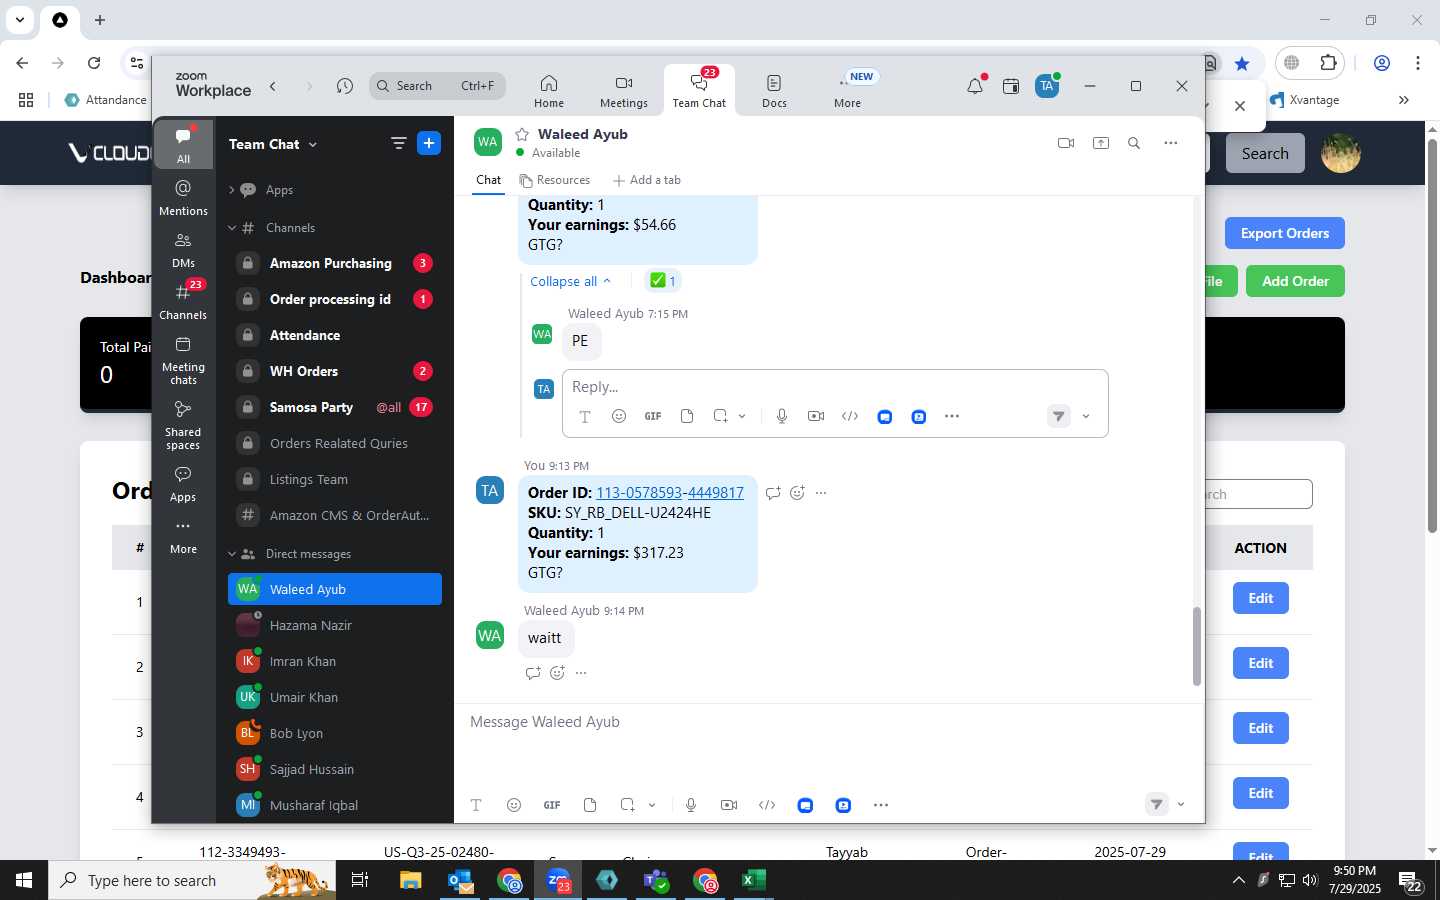
Task: Open Imran Khan direct message
Action: [335, 661]
